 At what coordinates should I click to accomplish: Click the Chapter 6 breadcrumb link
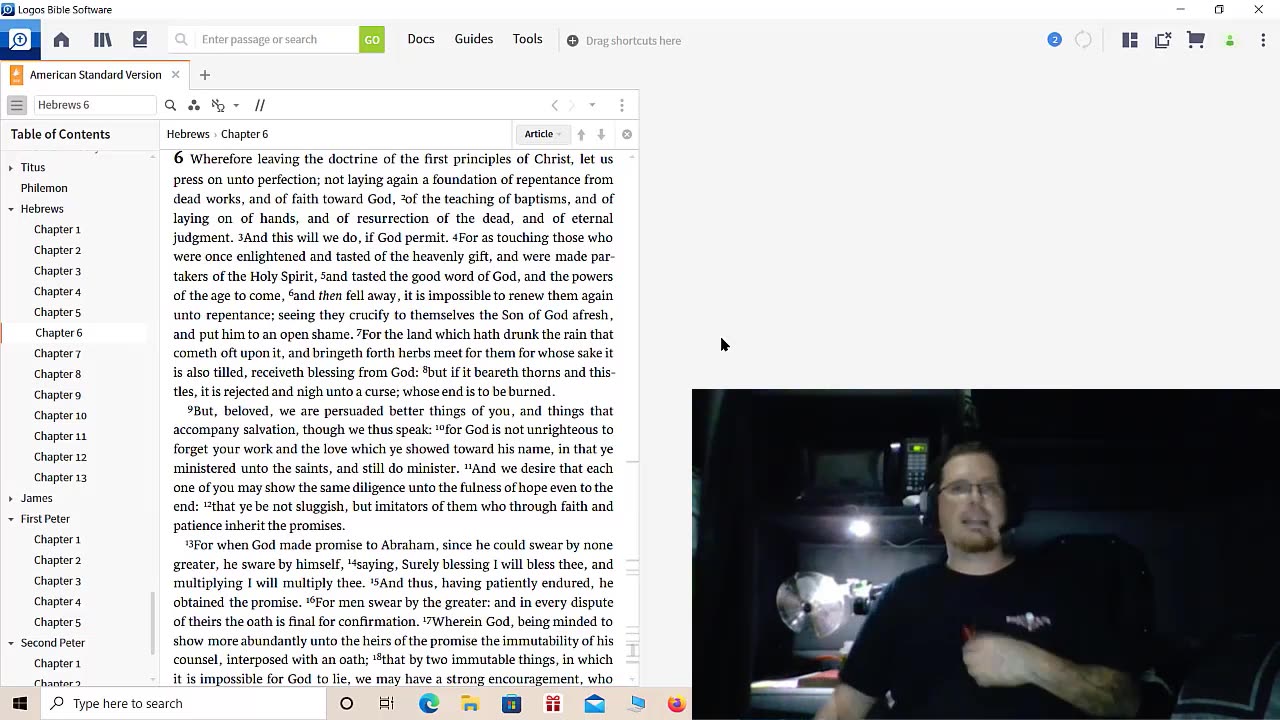(x=244, y=134)
